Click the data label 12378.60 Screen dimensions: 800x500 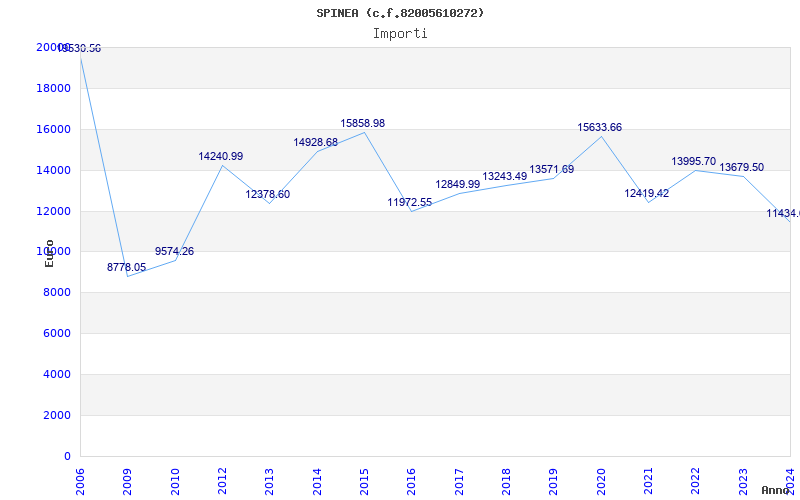267,194
